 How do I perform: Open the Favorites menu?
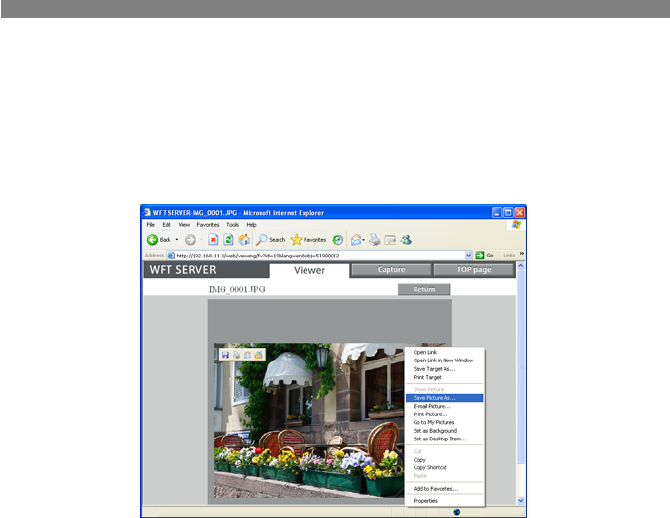pyautogui.click(x=208, y=225)
